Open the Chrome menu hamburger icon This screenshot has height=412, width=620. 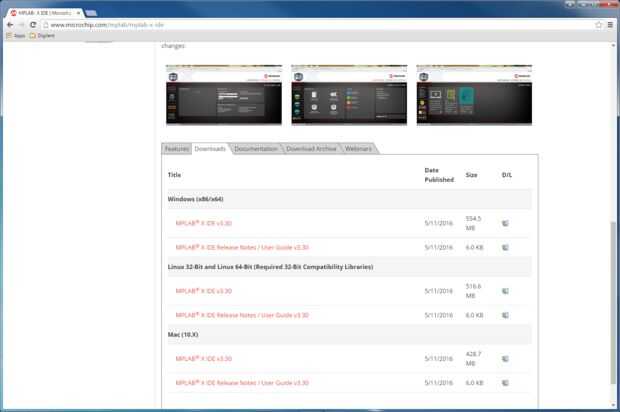click(x=610, y=25)
